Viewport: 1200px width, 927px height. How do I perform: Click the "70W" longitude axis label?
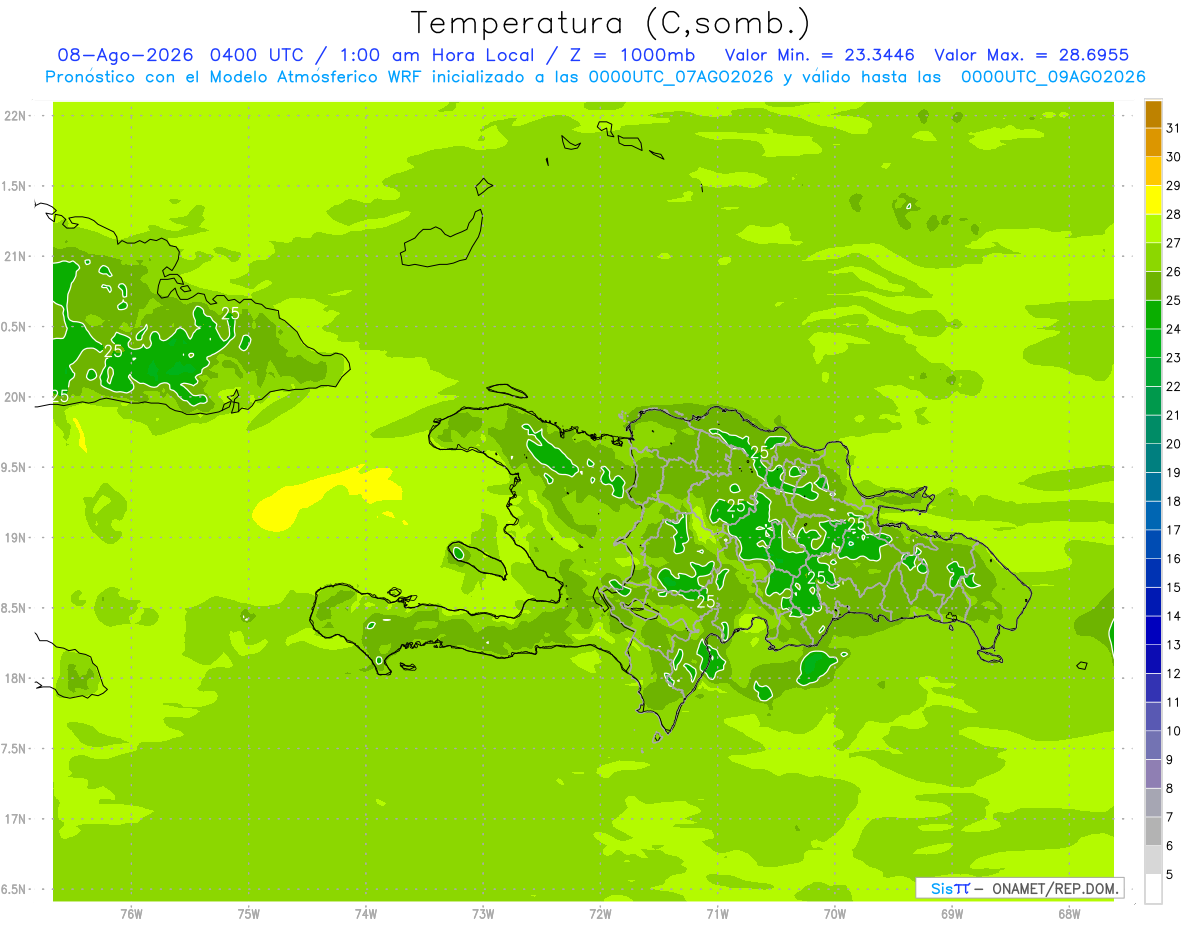[x=835, y=913]
